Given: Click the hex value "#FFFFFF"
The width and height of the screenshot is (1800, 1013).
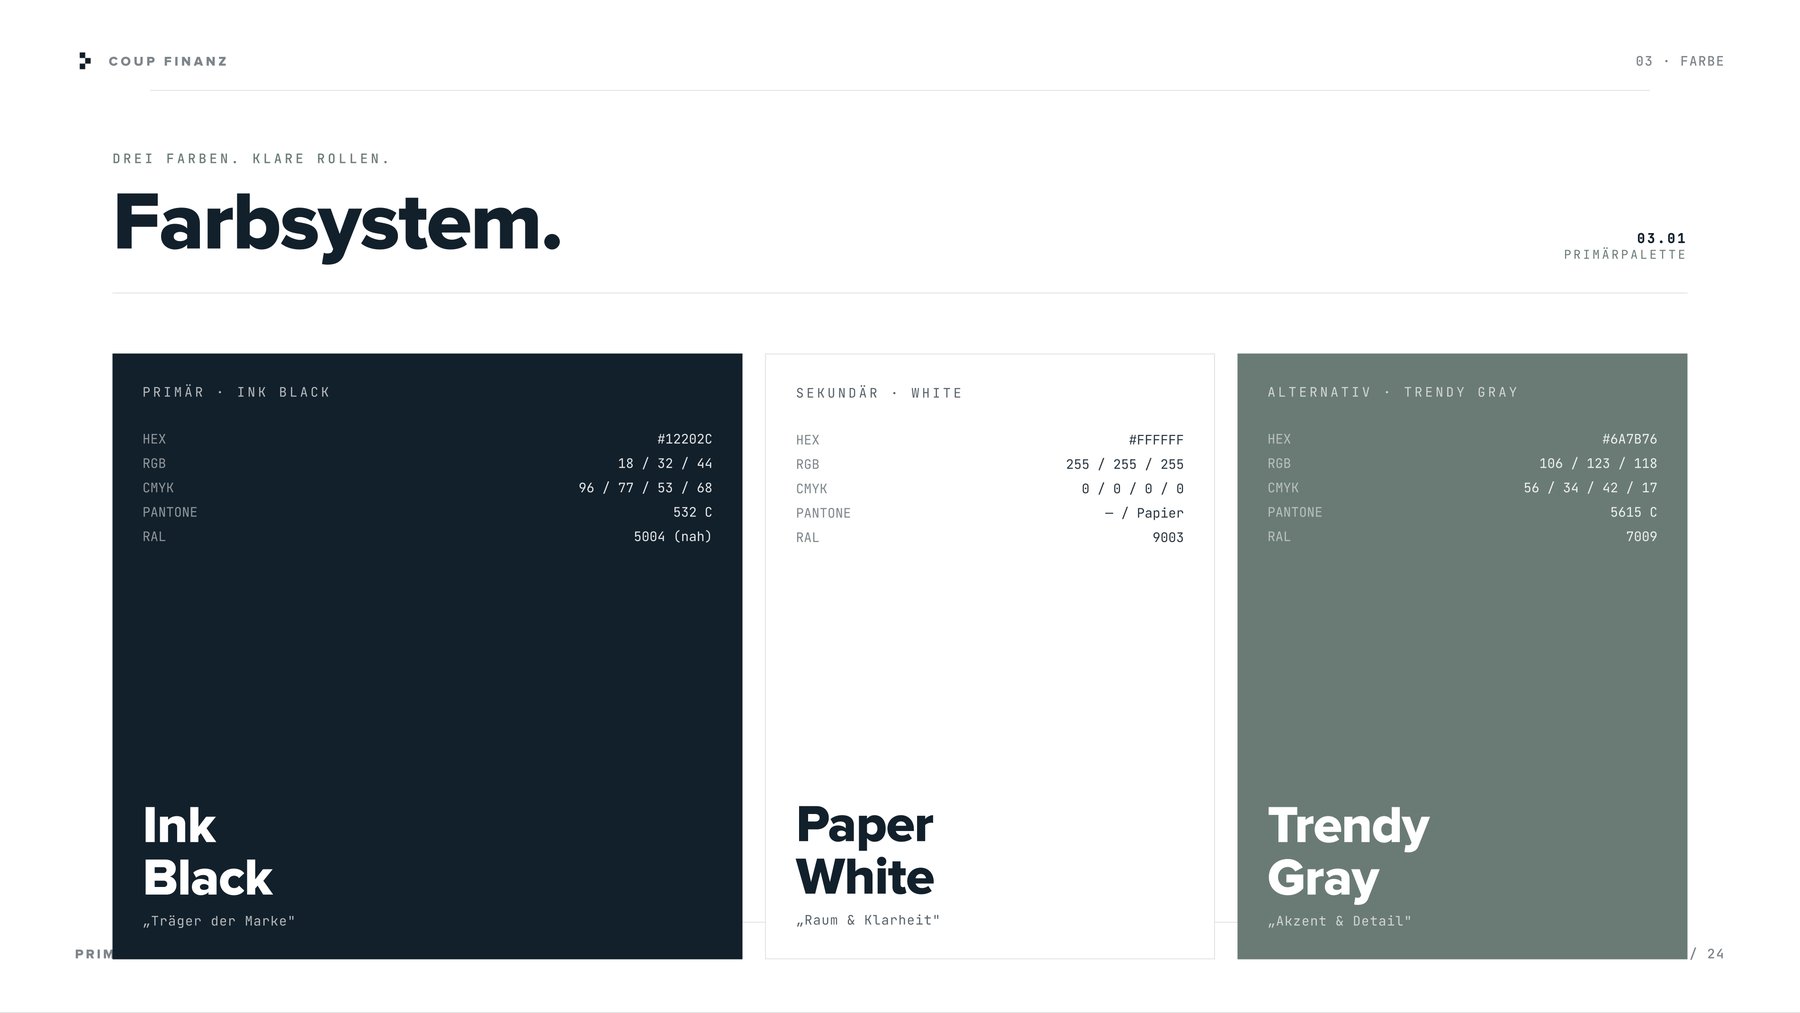Looking at the screenshot, I should [1156, 440].
